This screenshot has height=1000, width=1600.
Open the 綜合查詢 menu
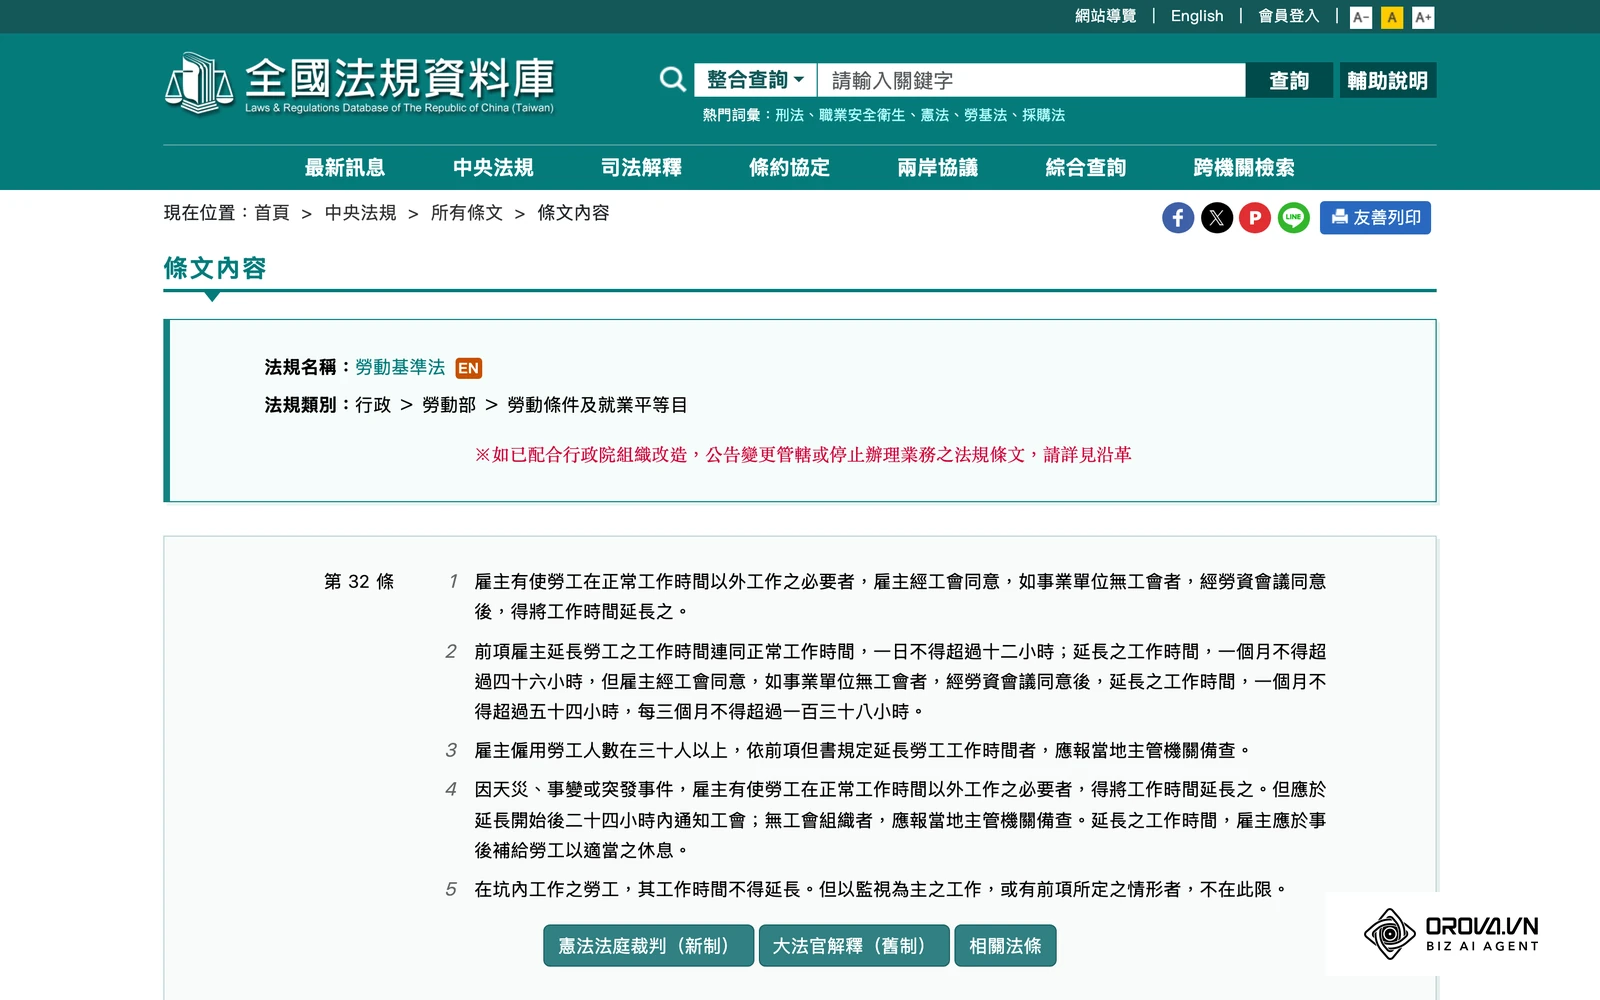click(x=1085, y=167)
